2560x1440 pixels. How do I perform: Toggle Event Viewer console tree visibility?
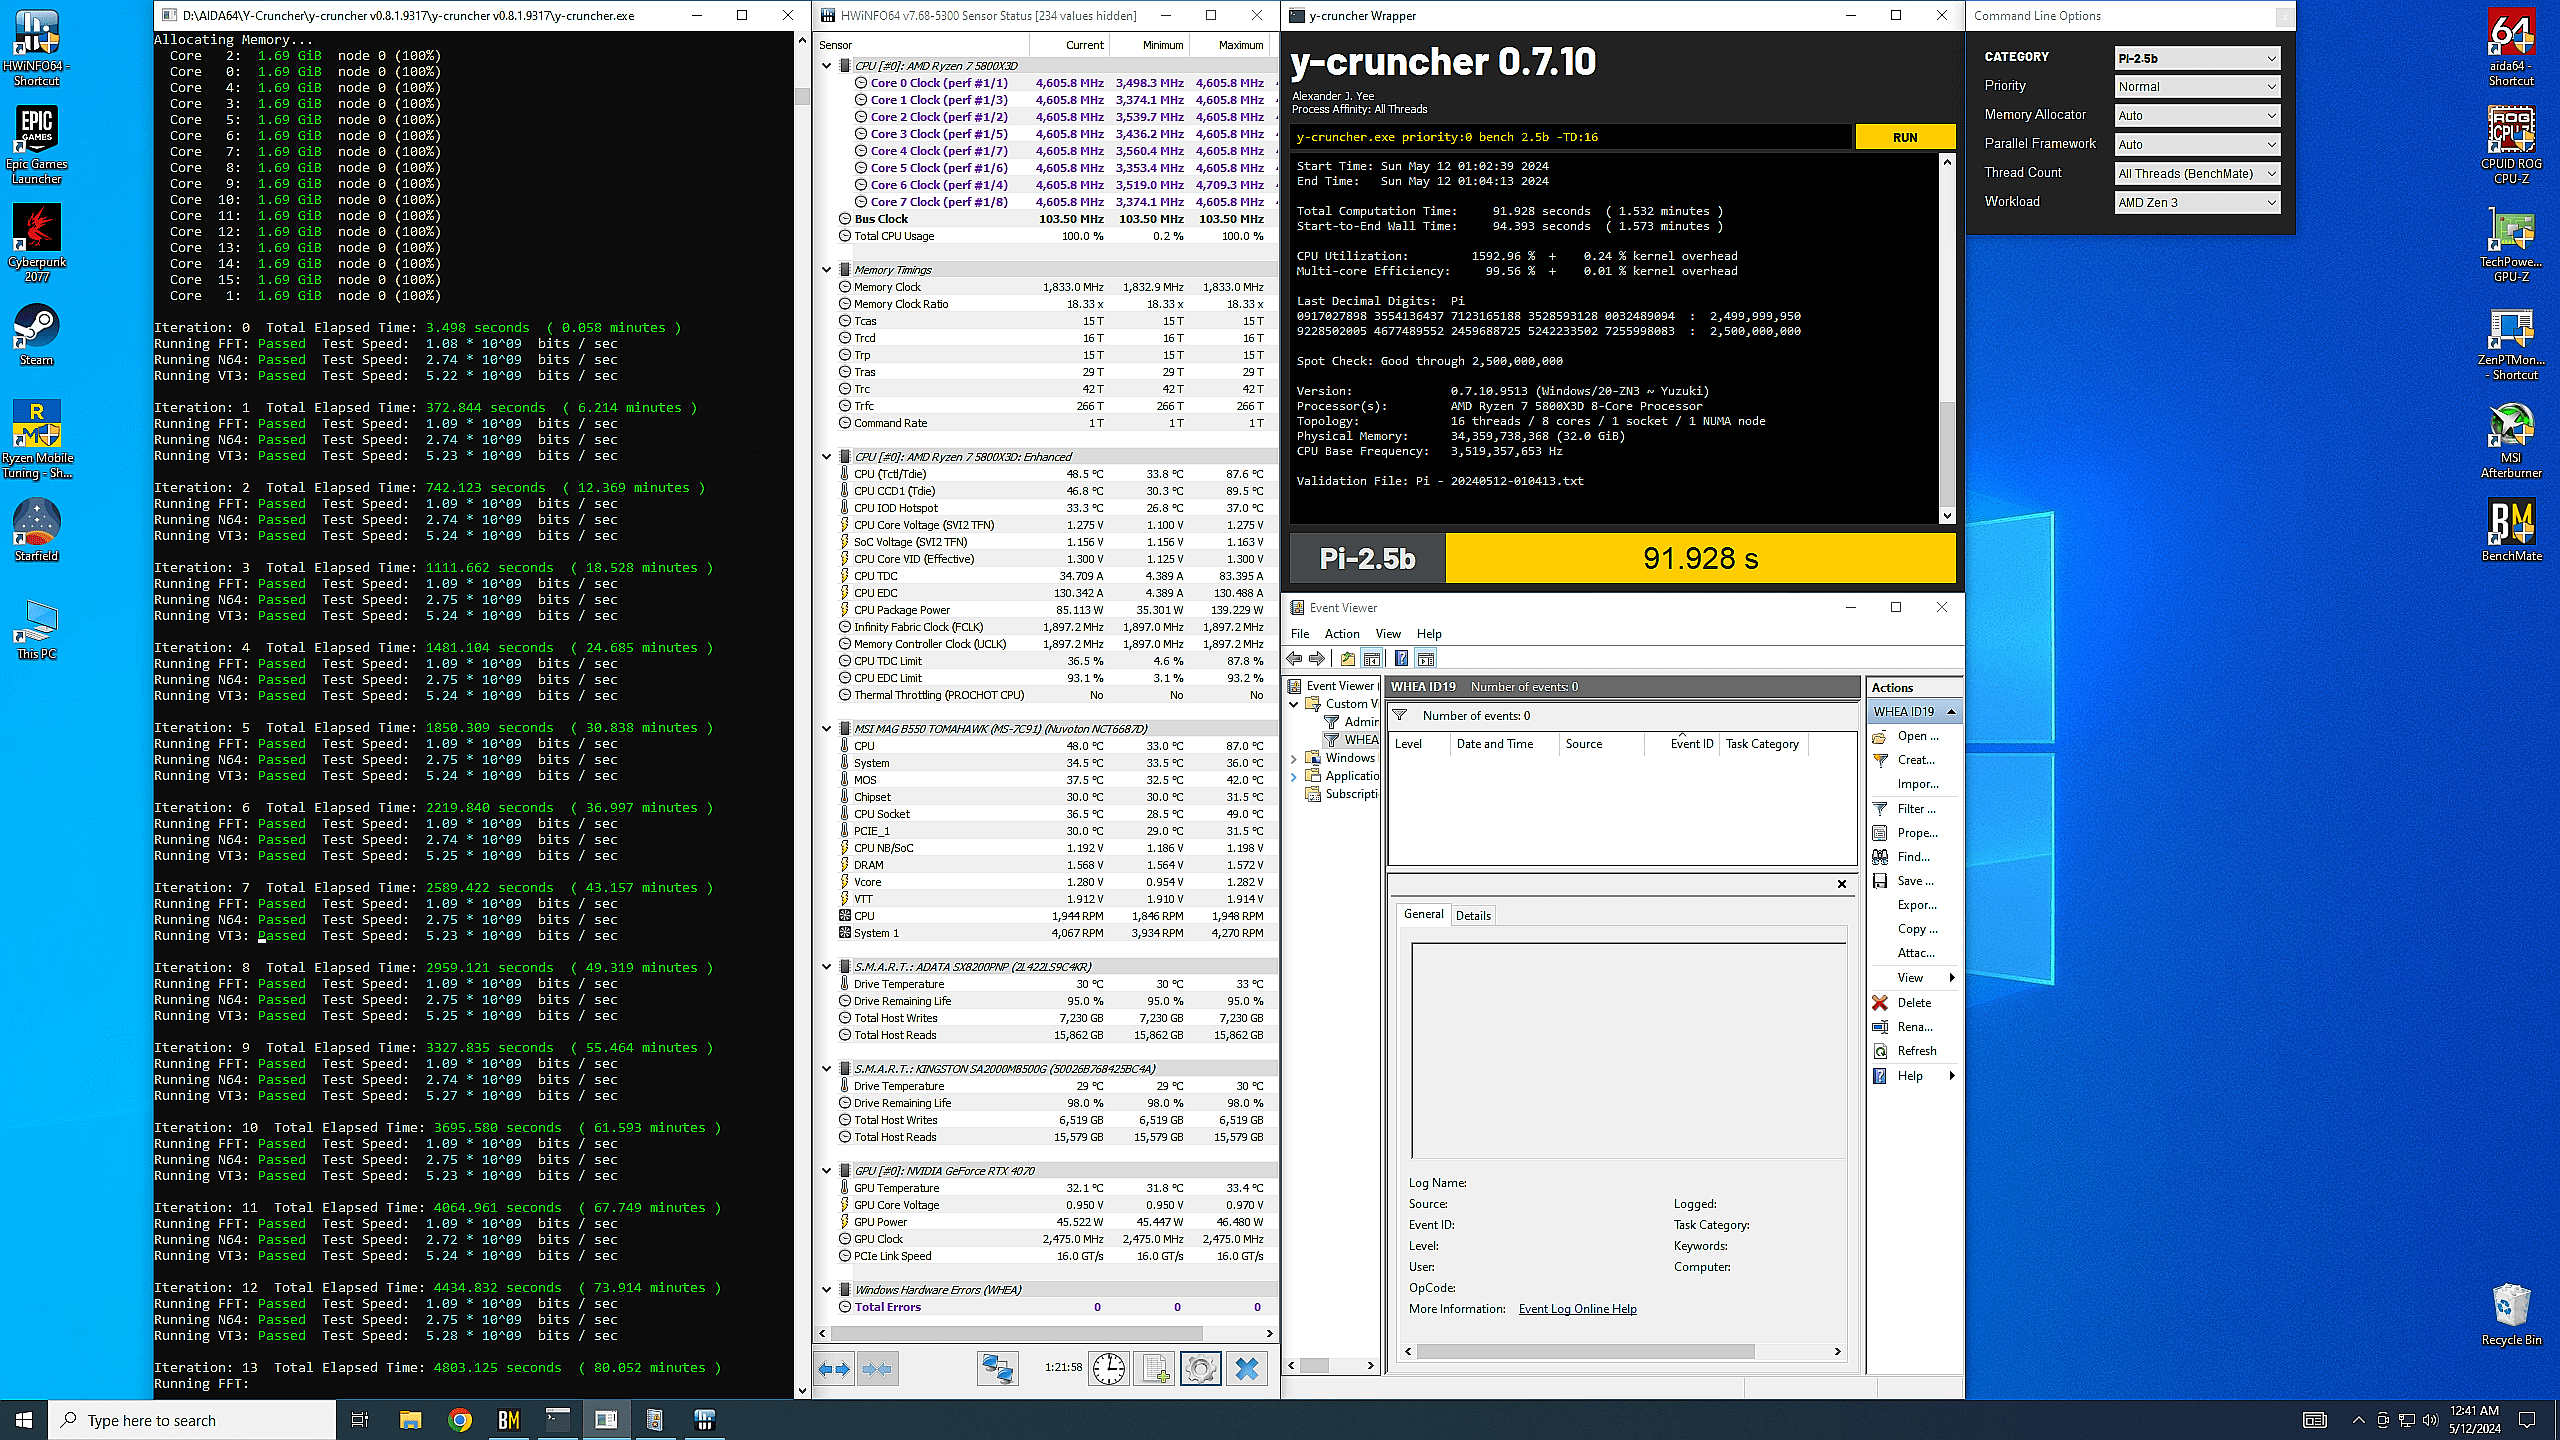coord(1372,658)
